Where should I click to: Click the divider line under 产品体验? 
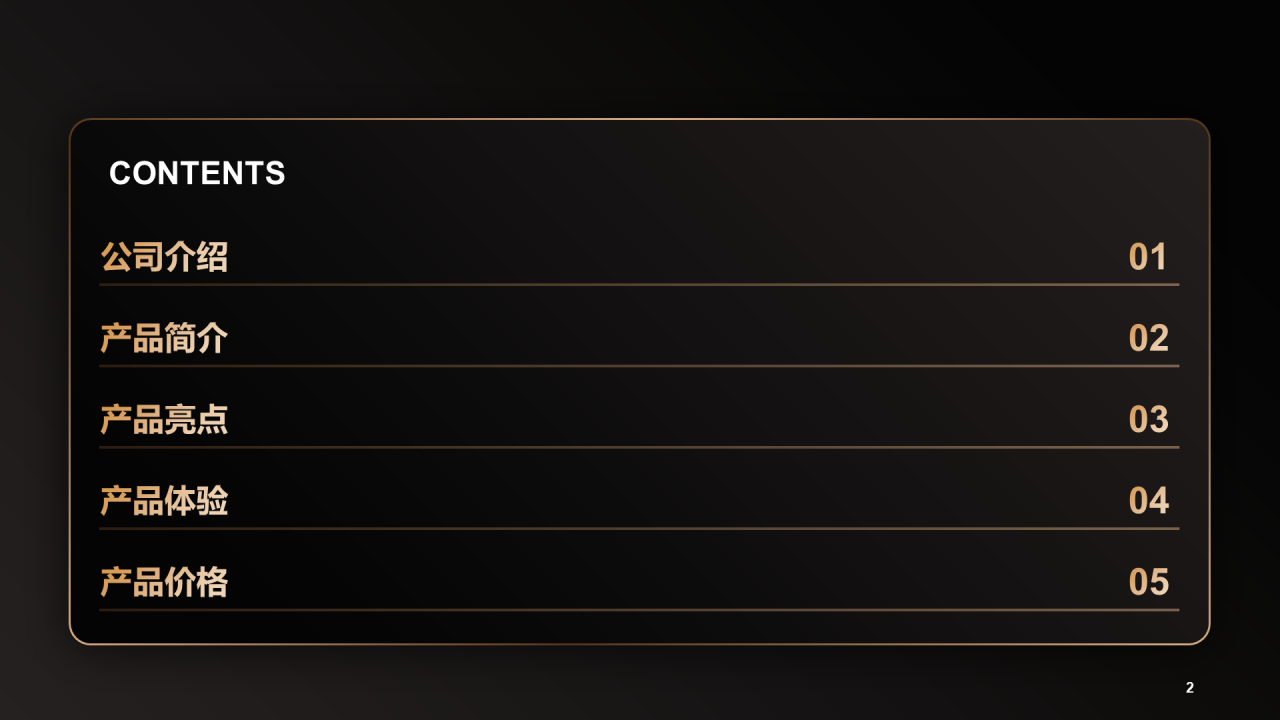point(639,528)
